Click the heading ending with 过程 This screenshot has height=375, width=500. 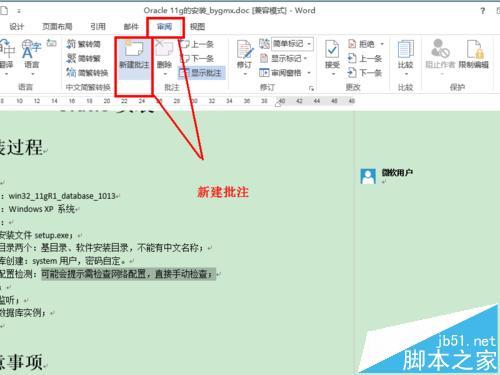[21, 147]
